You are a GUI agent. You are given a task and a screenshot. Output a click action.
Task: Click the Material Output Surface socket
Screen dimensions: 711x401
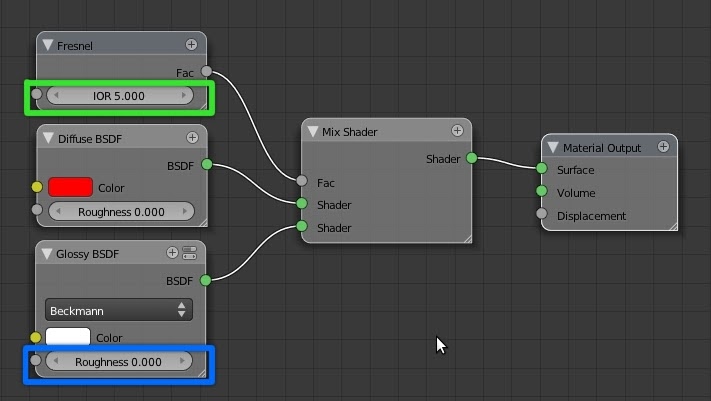(542, 168)
